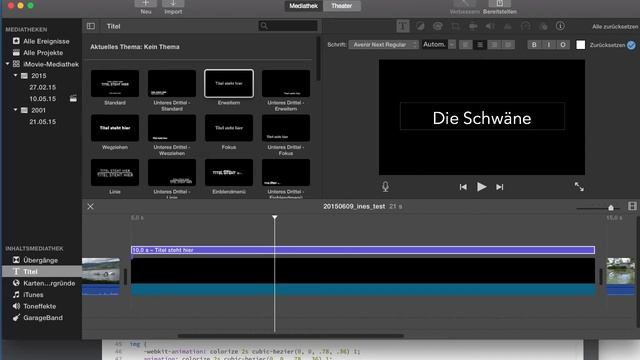Click the Bereitstellen share icon
This screenshot has height=360, width=640.
coord(500,4)
